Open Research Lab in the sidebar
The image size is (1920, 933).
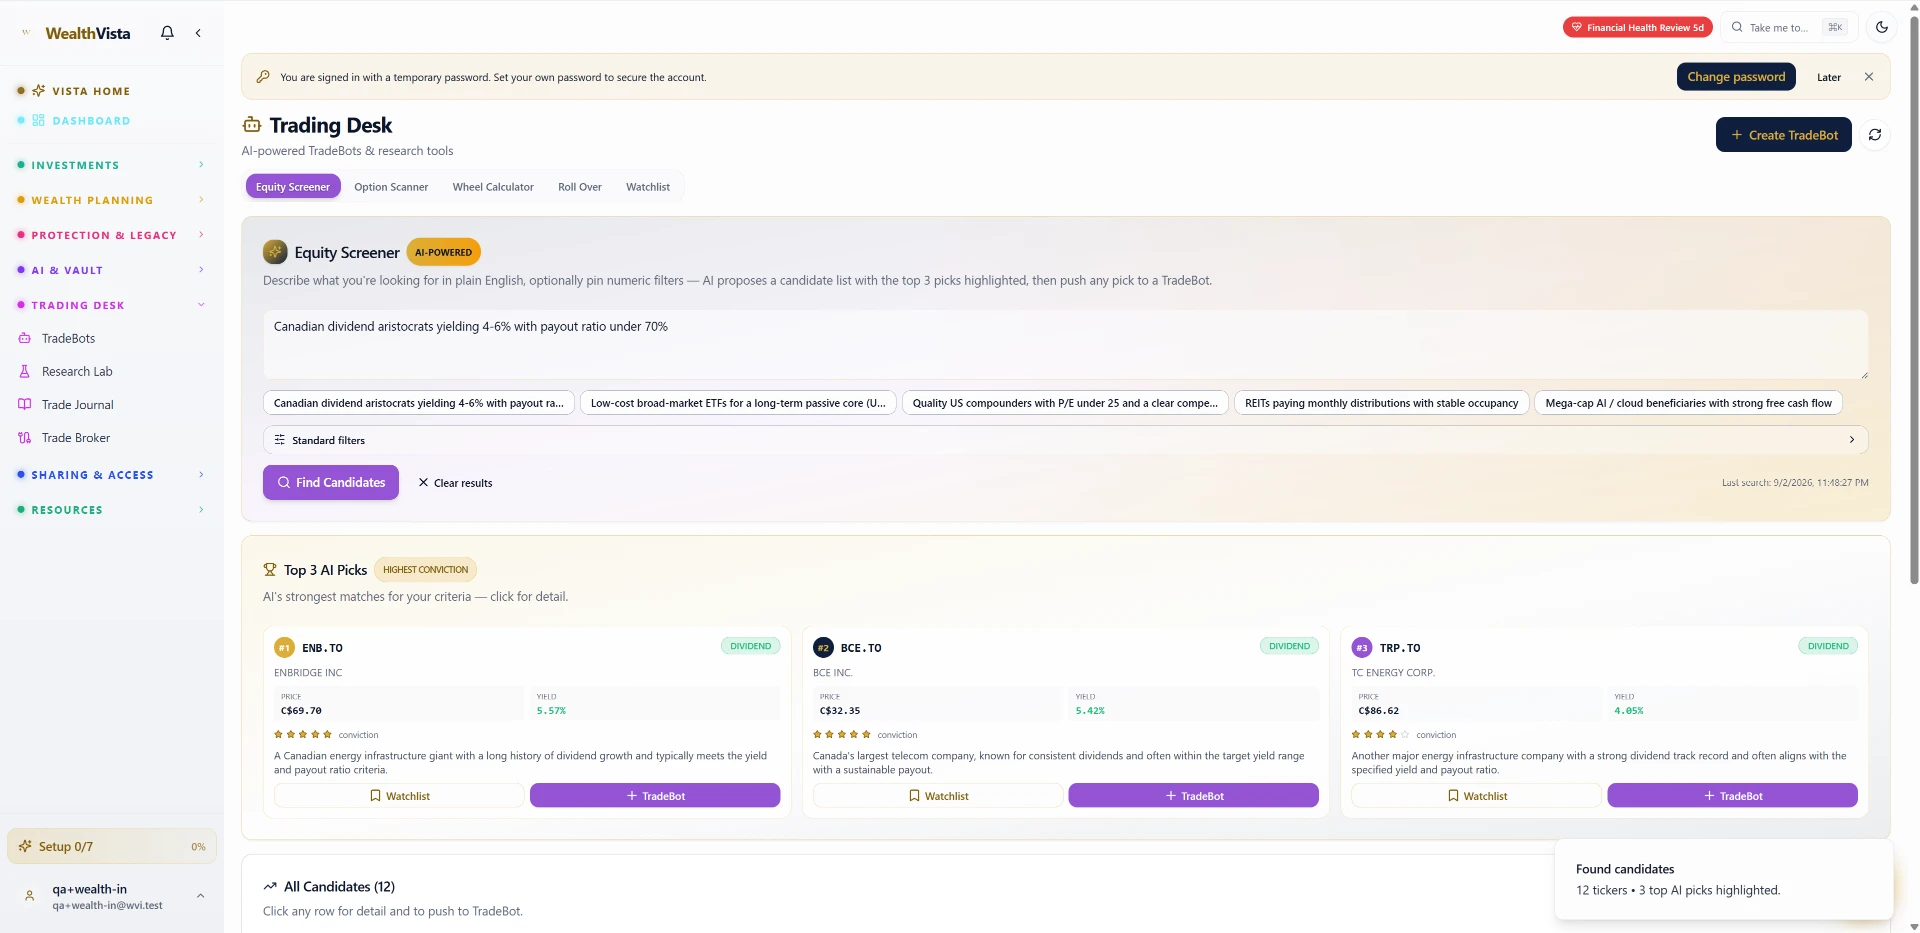tap(77, 371)
